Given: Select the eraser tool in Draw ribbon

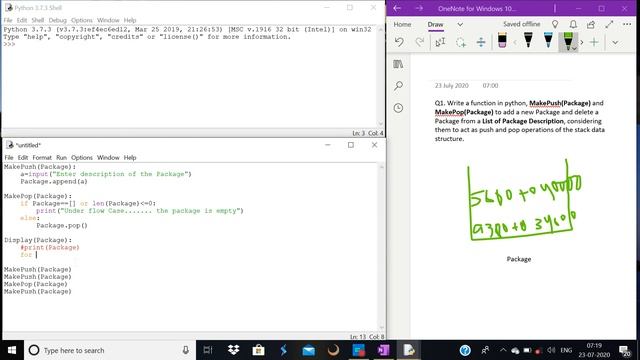Looking at the screenshot, I should 502,41.
